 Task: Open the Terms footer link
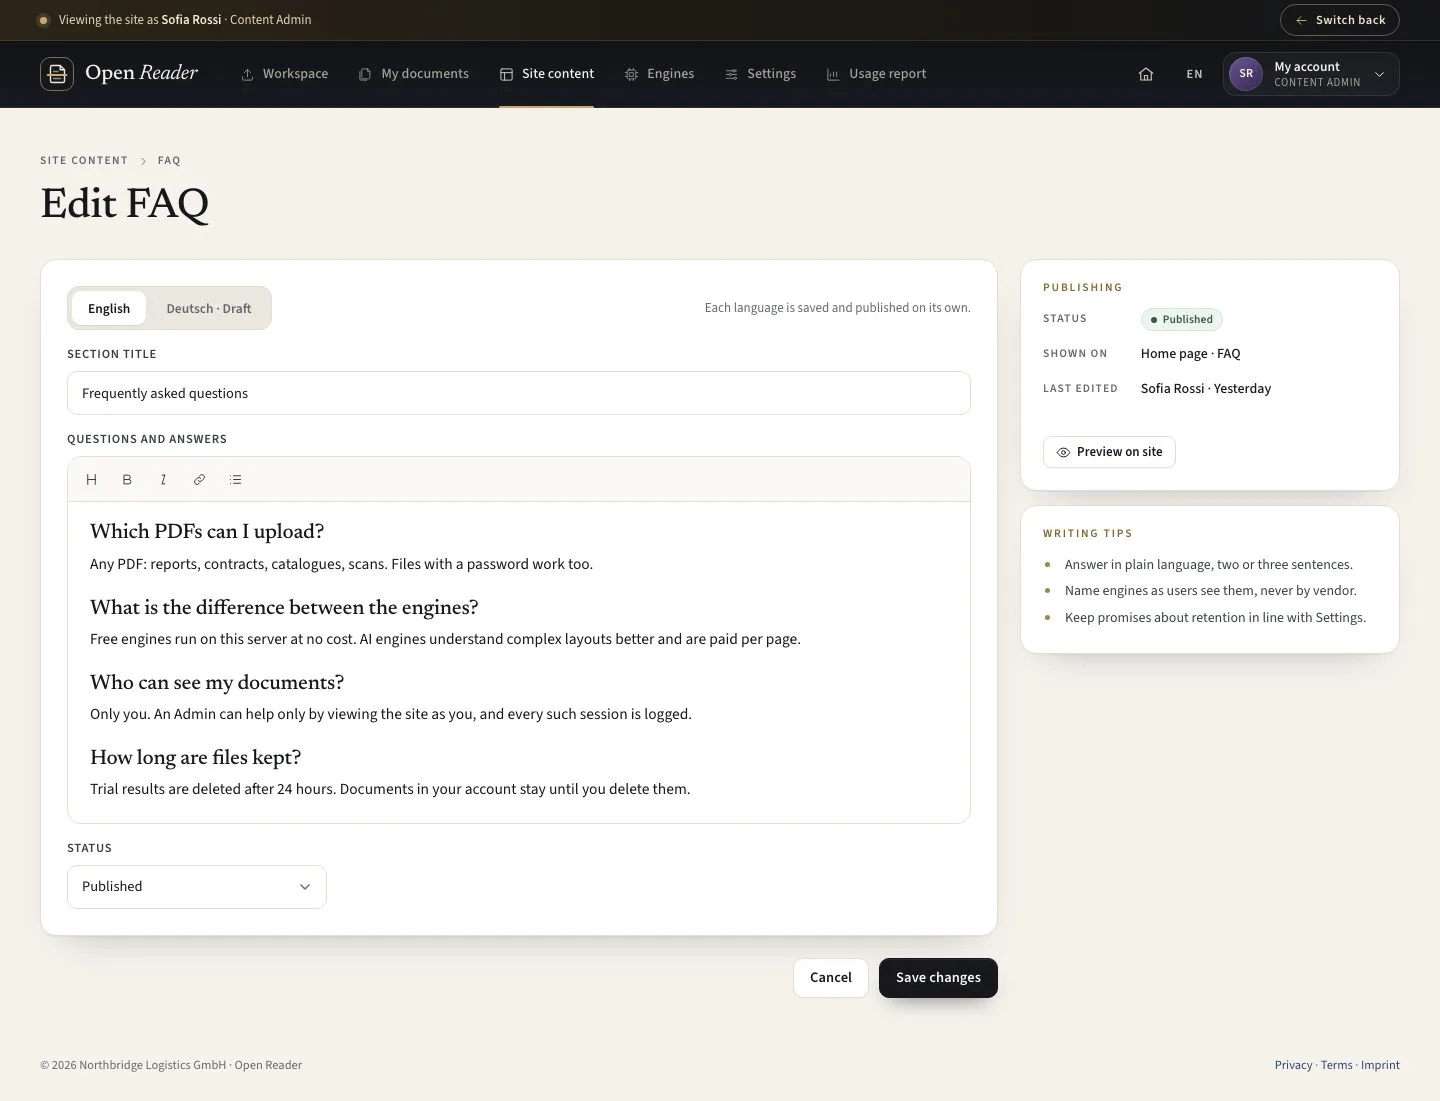coord(1336,1065)
